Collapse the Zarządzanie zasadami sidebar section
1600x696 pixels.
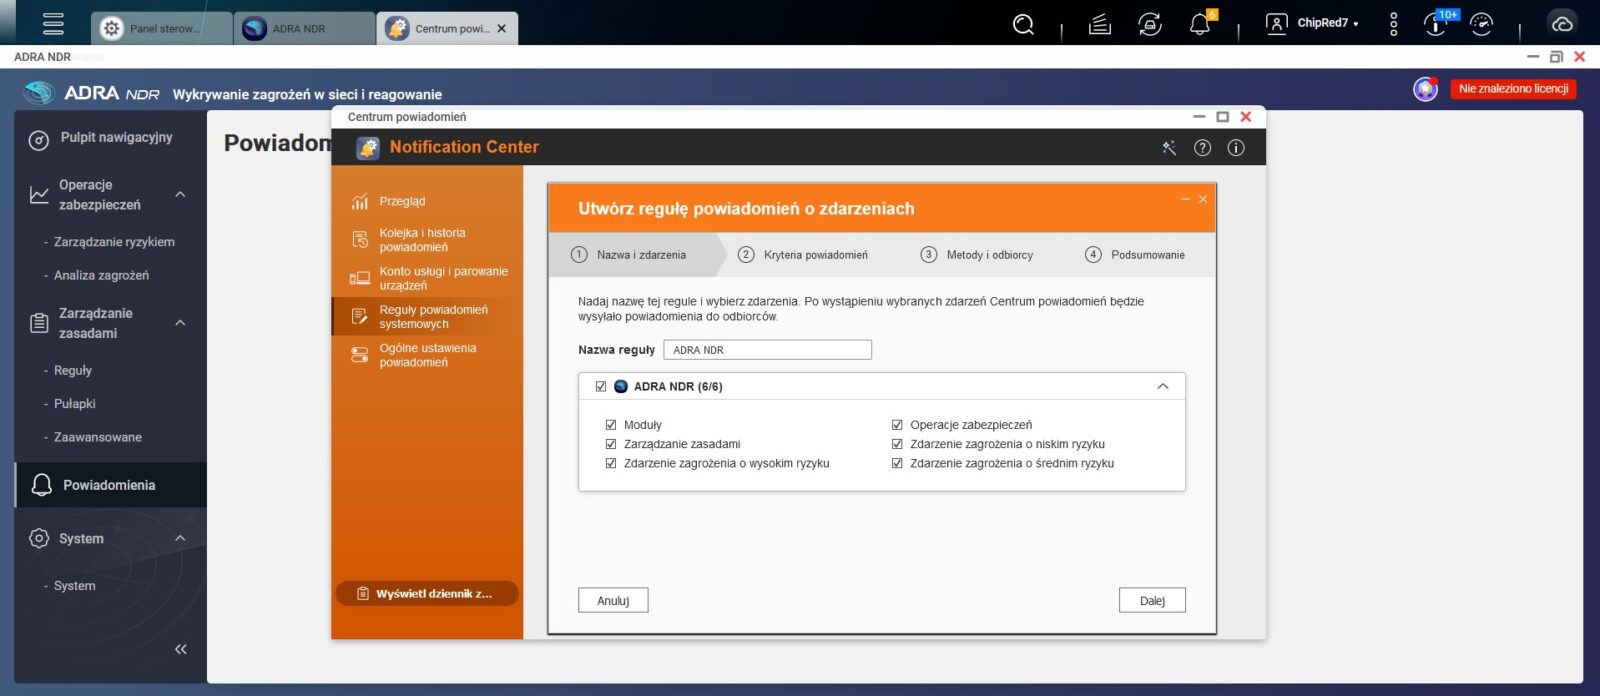point(180,323)
